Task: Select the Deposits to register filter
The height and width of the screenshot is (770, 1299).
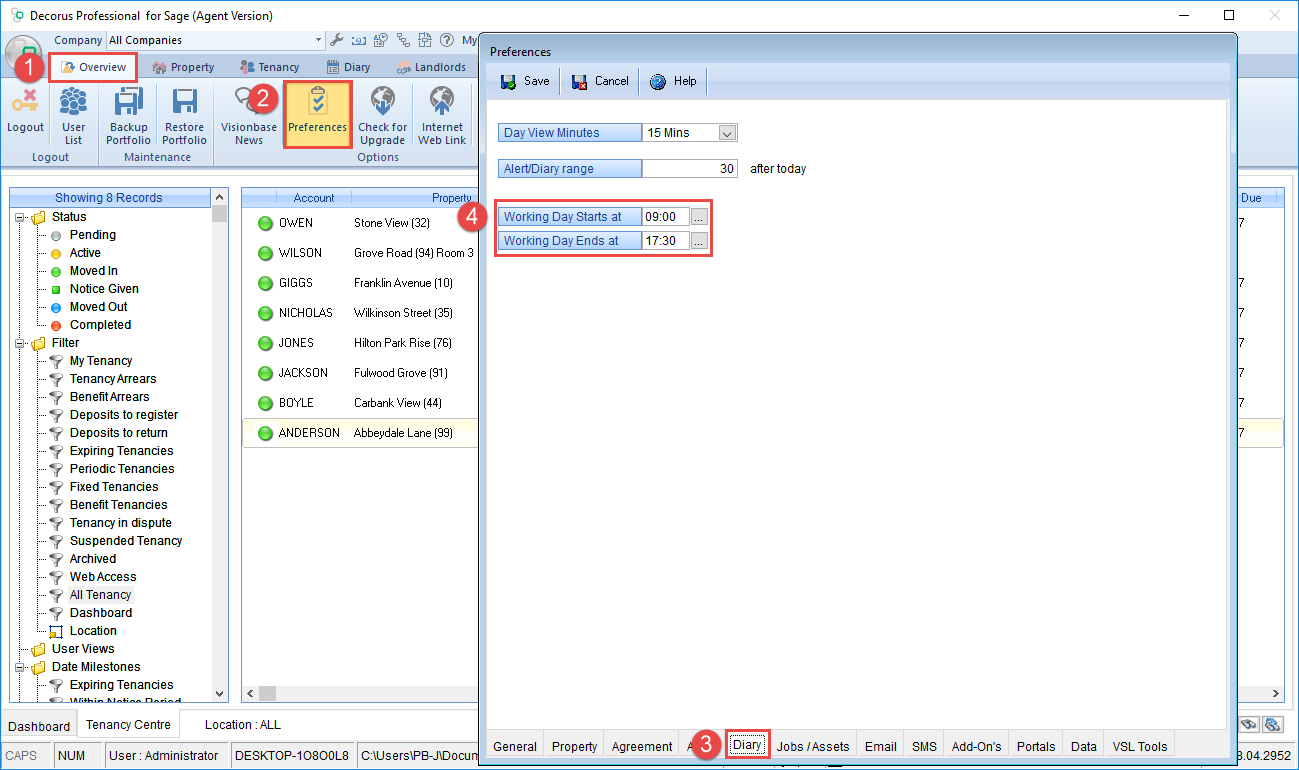Action: (x=124, y=415)
